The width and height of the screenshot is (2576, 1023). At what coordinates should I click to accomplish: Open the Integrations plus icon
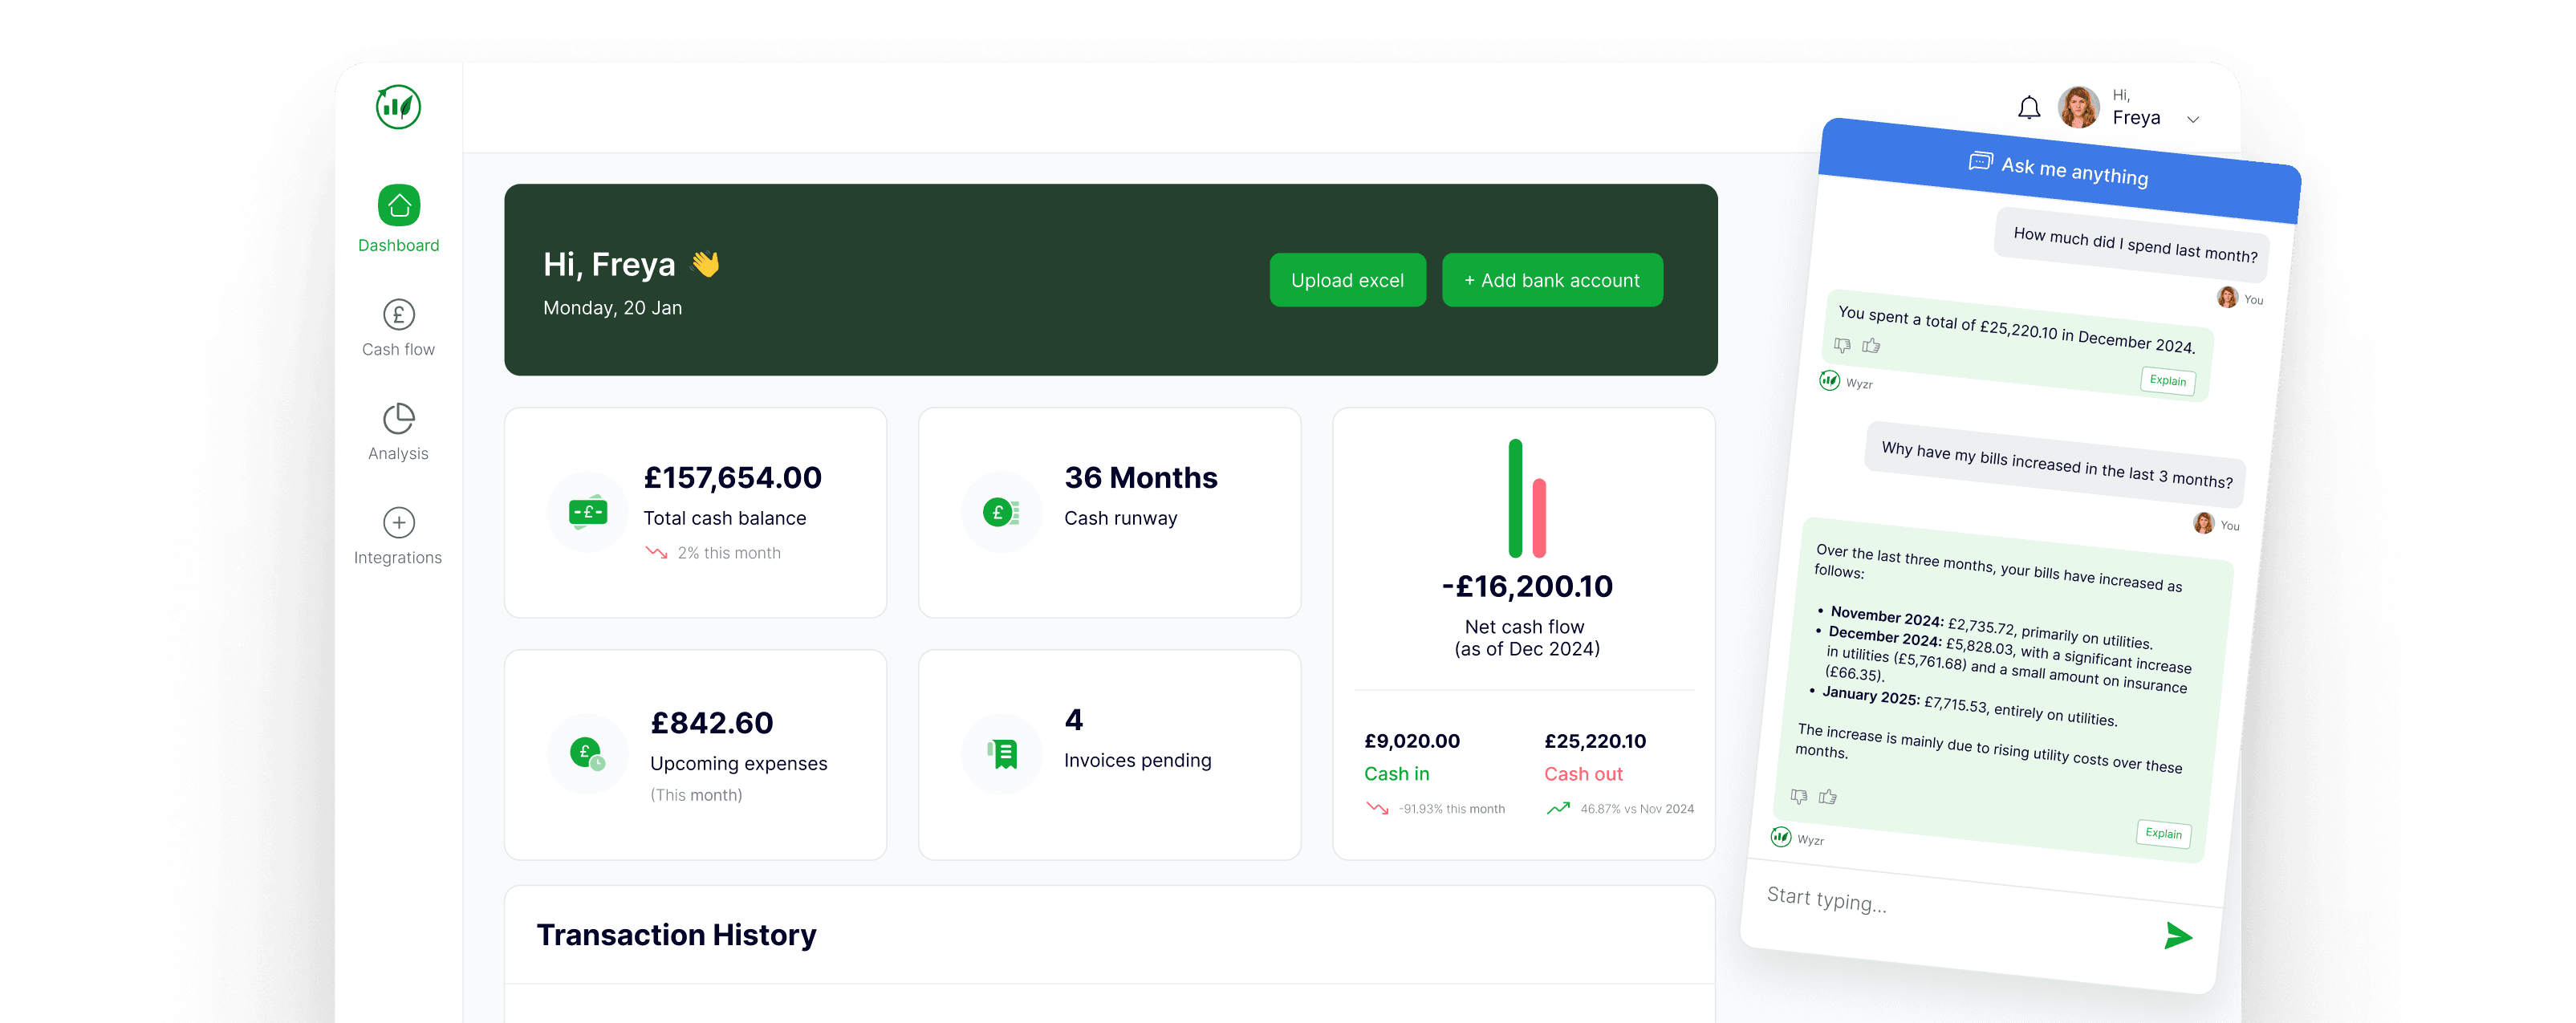[x=399, y=523]
